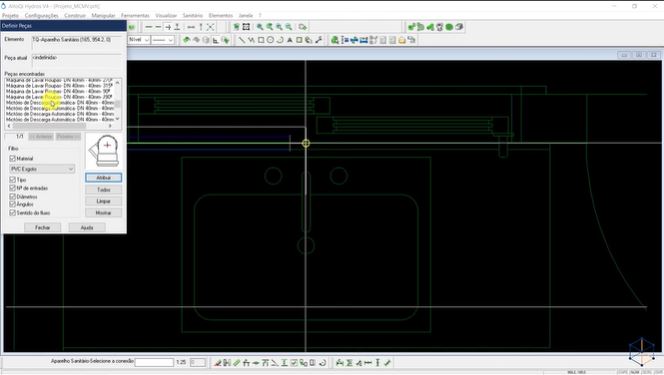This screenshot has width=664, height=375.
Task: Click the green sphere icon in top-right toolbar
Action: [449, 27]
